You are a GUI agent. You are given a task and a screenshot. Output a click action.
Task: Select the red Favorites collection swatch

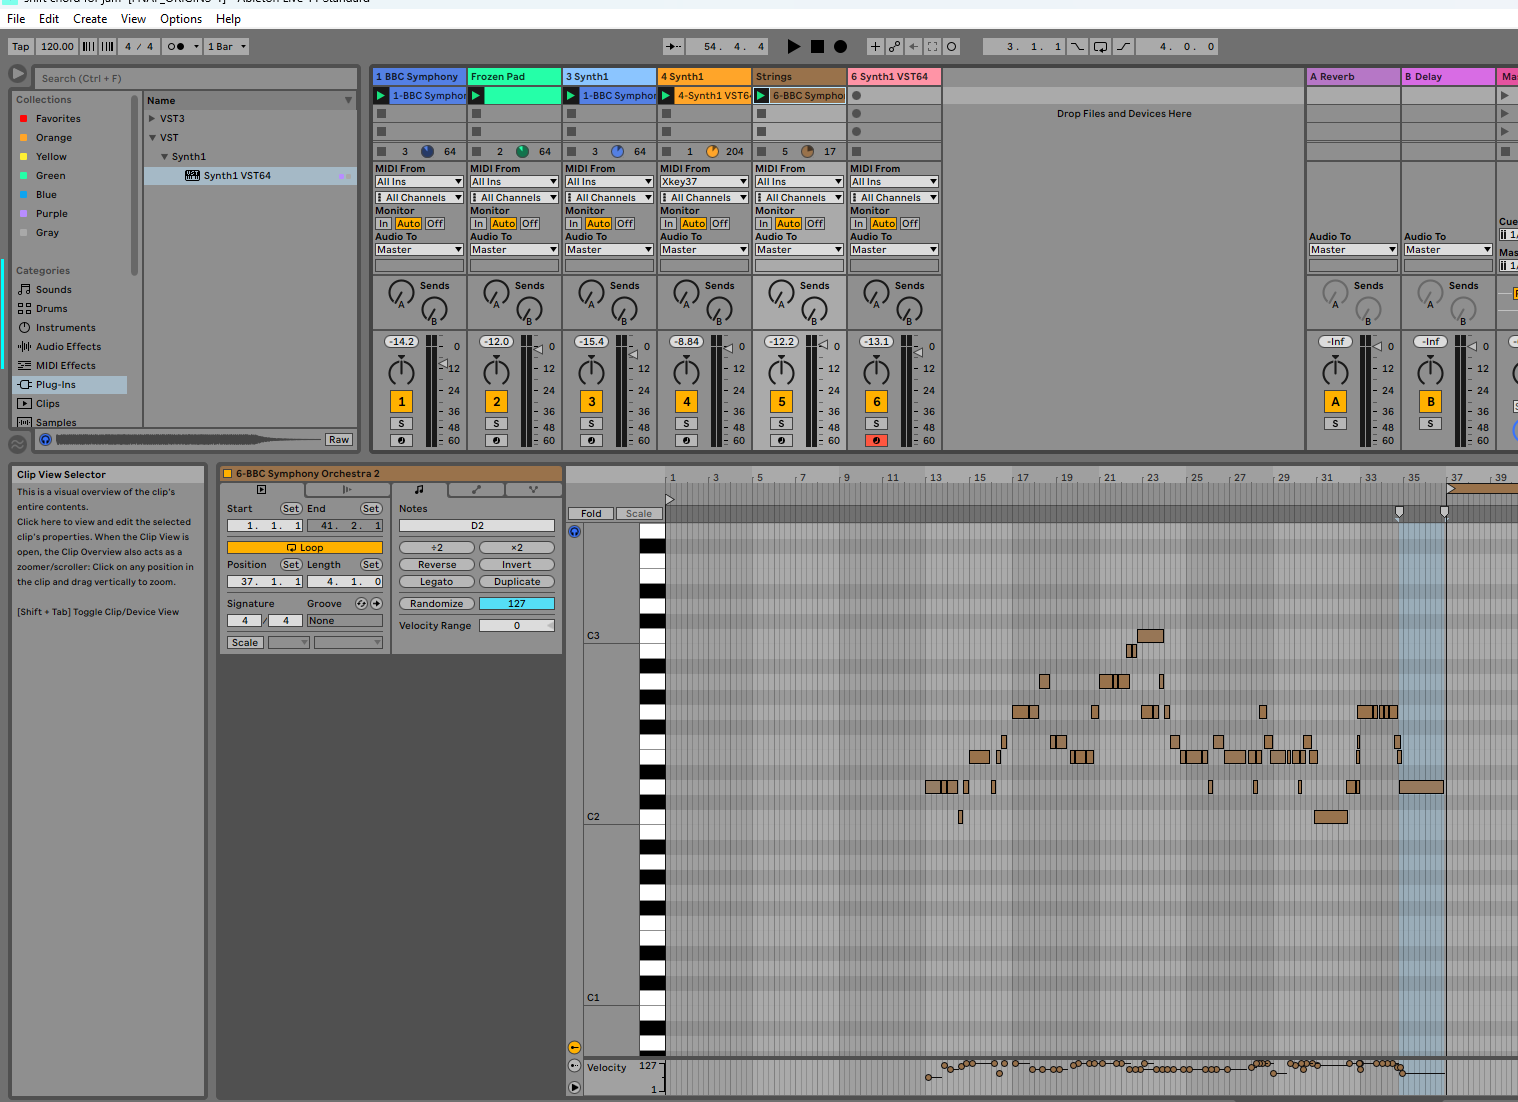[x=24, y=118]
